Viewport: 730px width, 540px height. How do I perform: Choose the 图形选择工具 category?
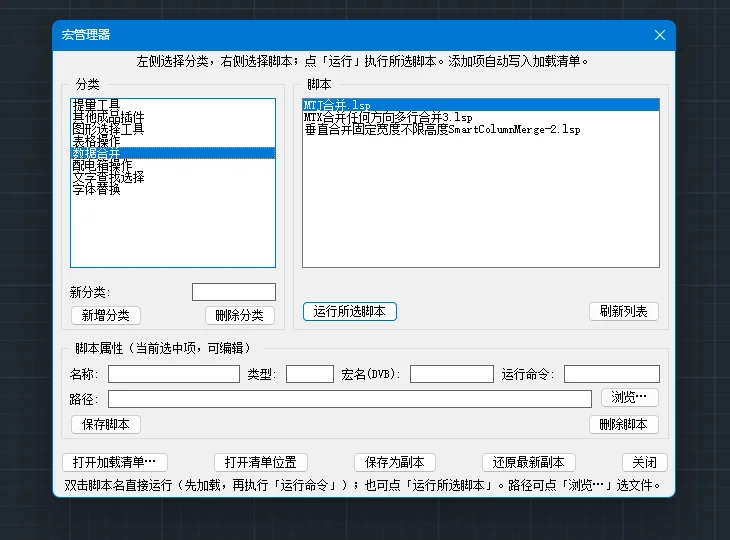coord(173,129)
